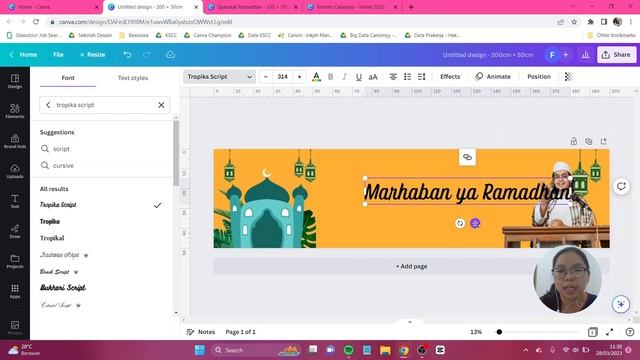Toggle bold formatting

pyautogui.click(x=331, y=77)
